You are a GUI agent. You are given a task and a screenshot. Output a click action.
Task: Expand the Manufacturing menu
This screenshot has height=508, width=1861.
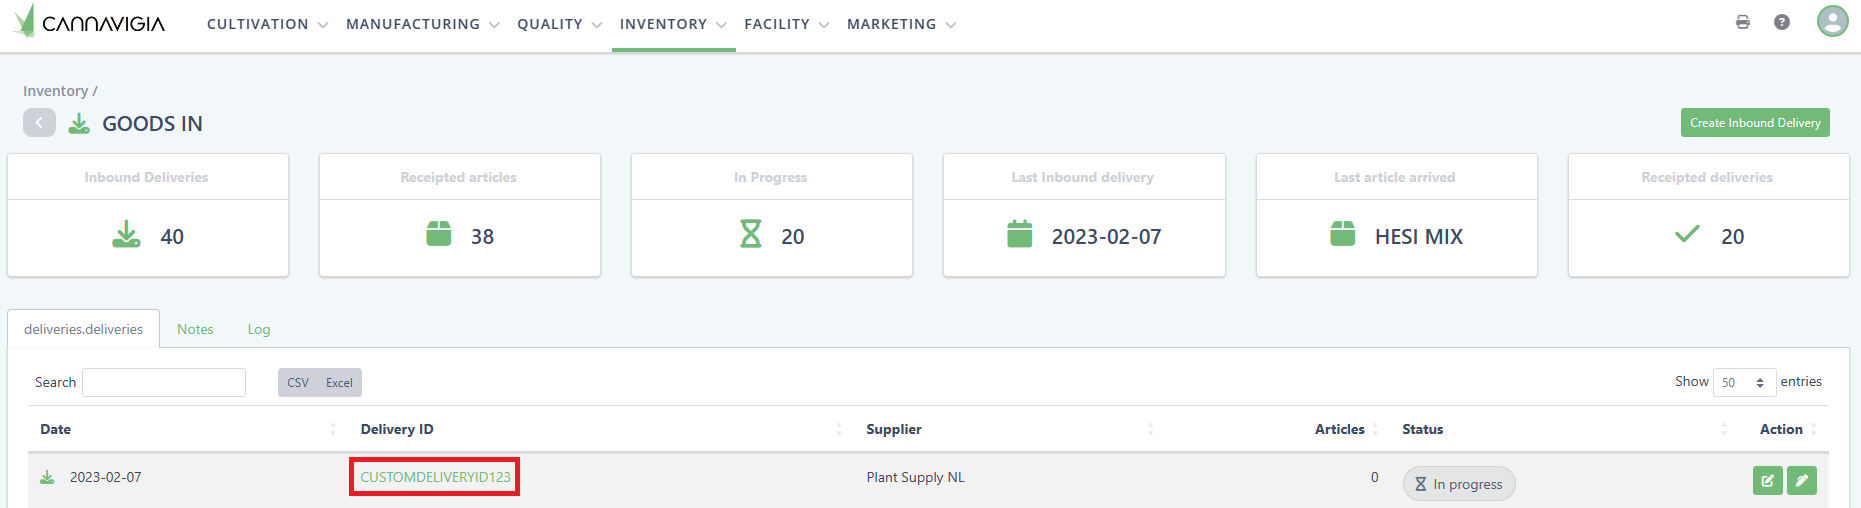click(422, 24)
